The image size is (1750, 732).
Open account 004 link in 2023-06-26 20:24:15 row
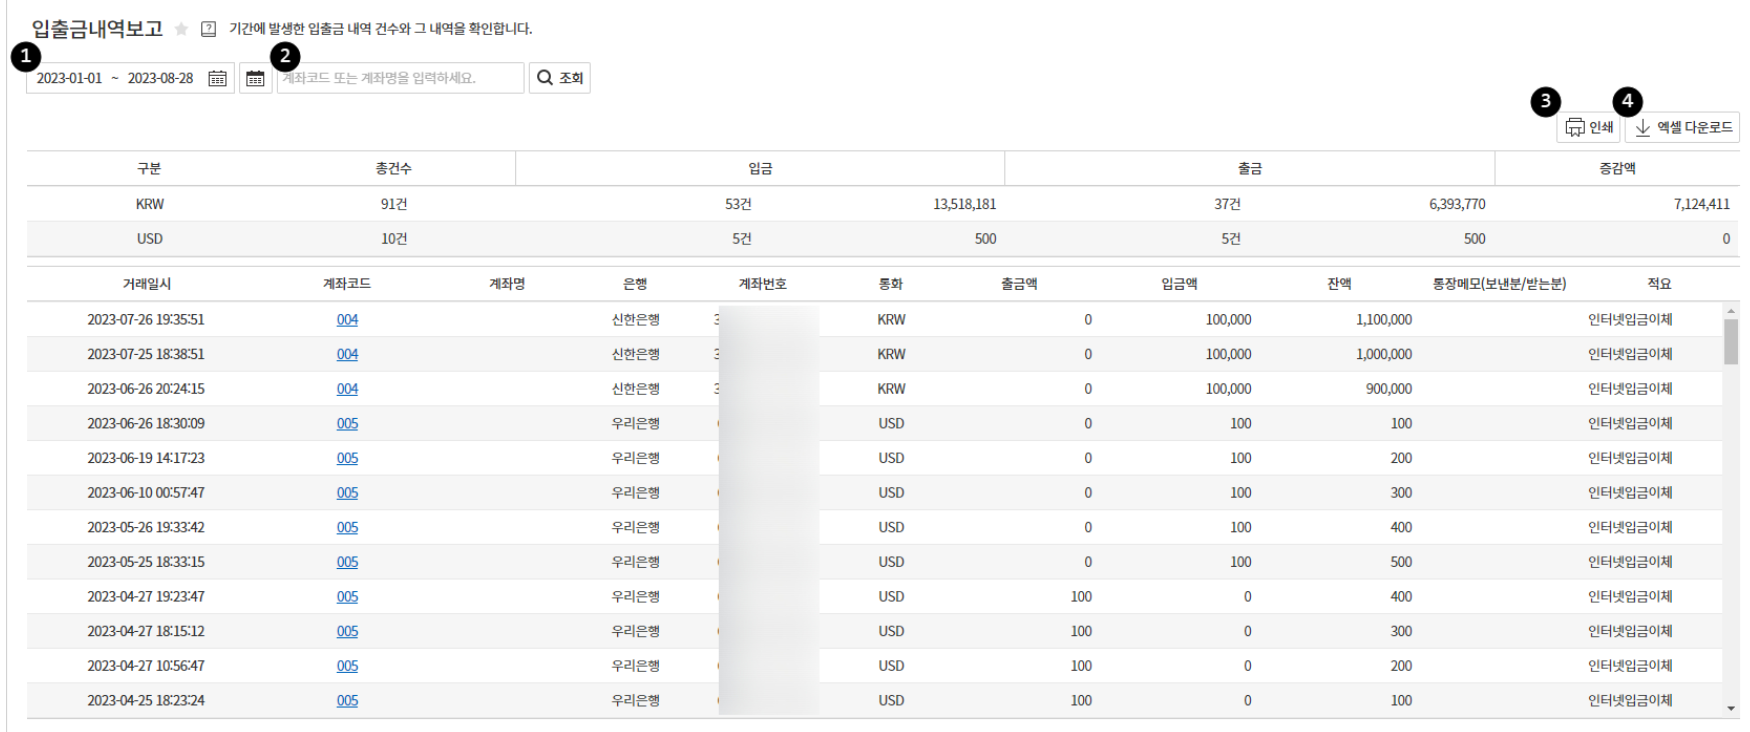pos(347,389)
